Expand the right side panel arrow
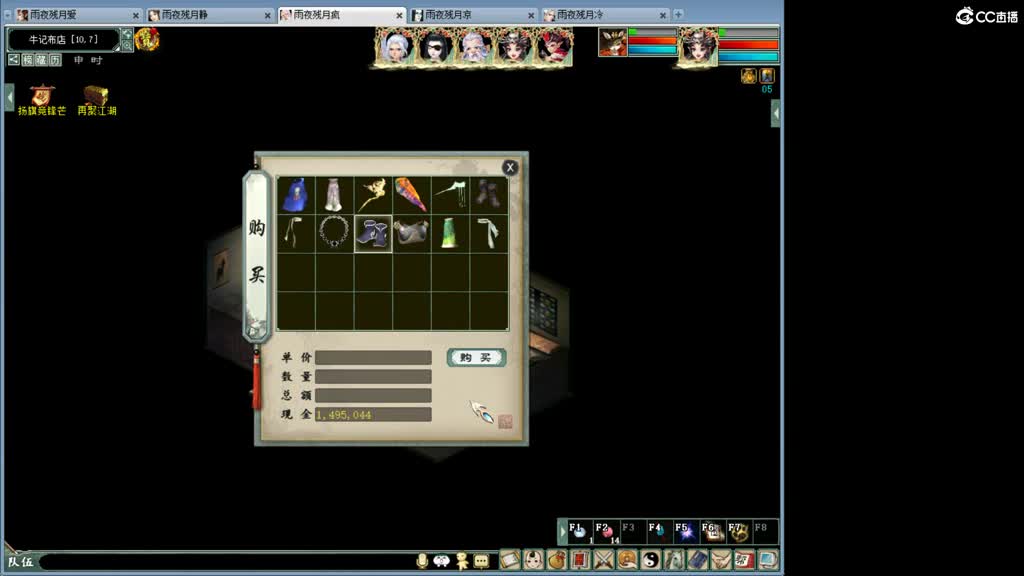The height and width of the screenshot is (576, 1024). click(776, 114)
